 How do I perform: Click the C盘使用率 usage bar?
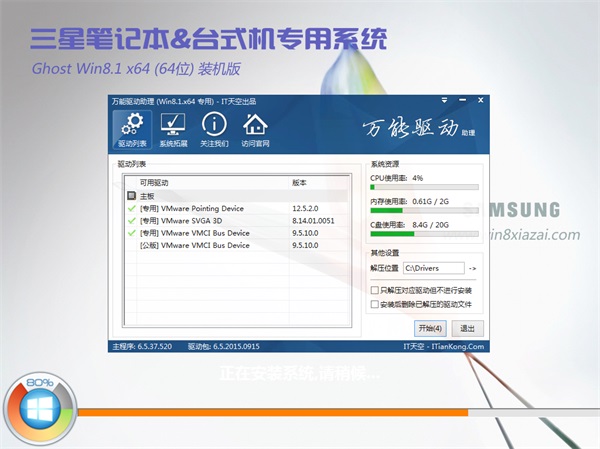tap(424, 237)
